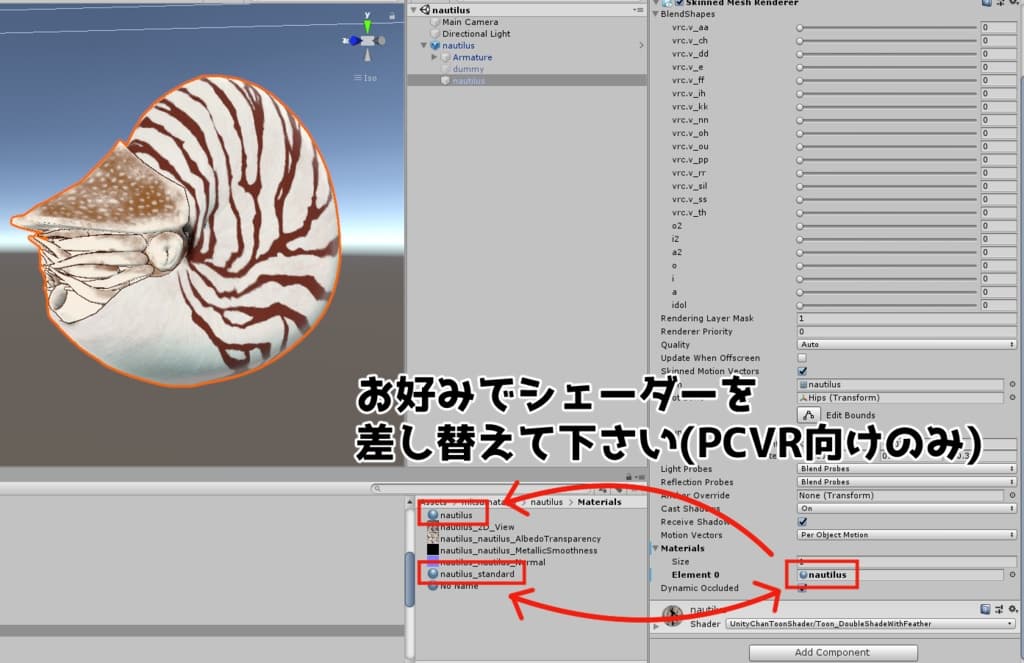The height and width of the screenshot is (663, 1024).
Task: Open the Shader dropdown for the material
Action: (871, 624)
